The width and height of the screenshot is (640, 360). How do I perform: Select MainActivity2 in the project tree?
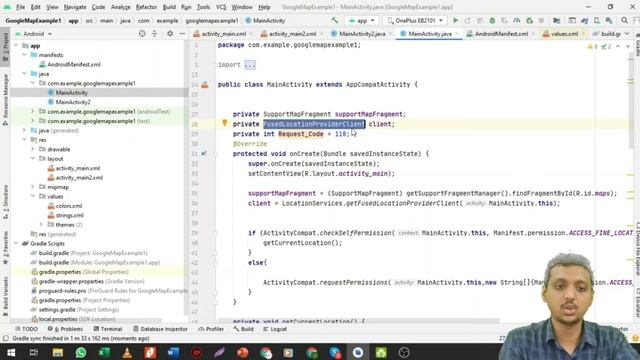click(73, 102)
